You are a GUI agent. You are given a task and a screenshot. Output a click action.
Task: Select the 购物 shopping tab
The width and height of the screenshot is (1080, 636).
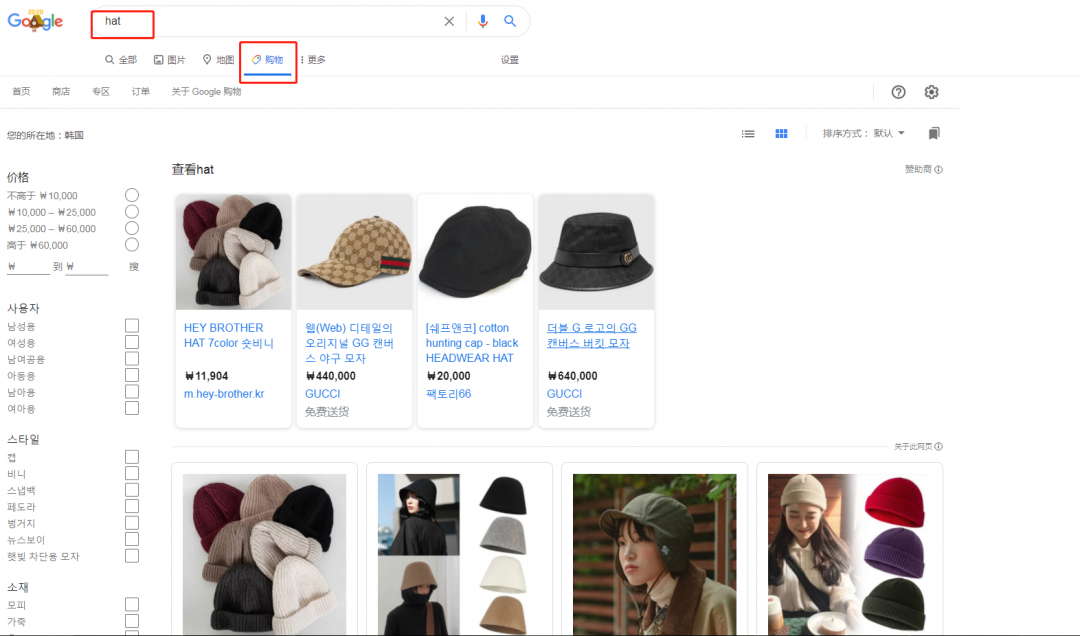267,60
